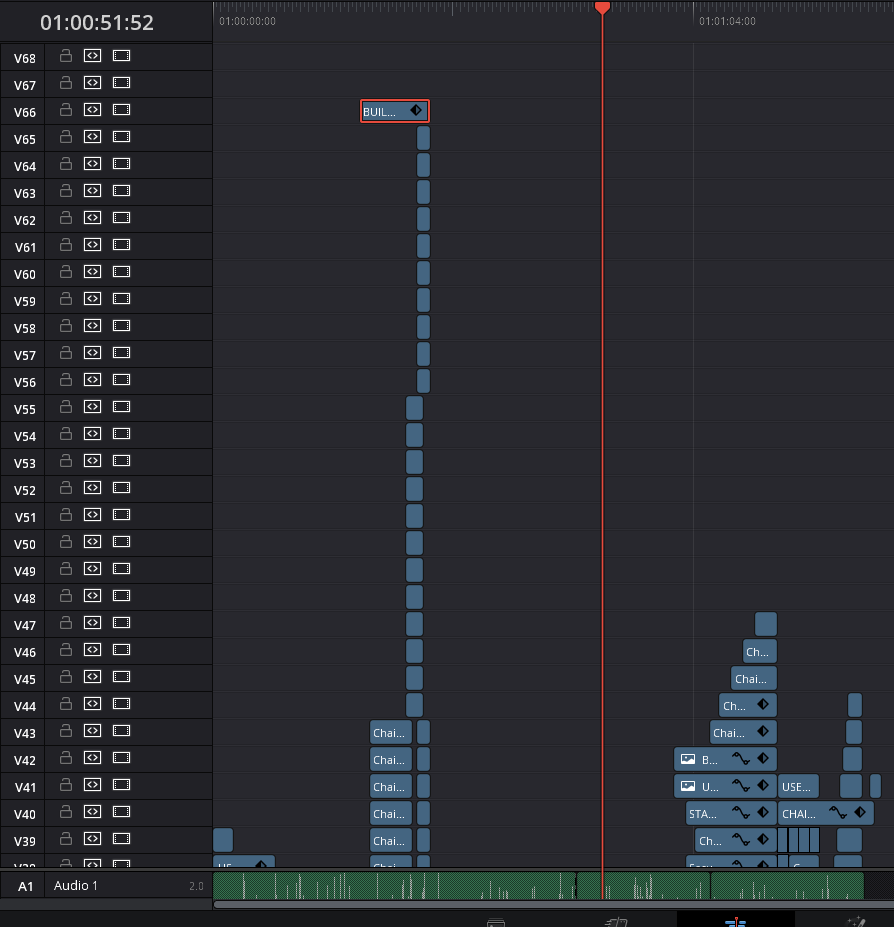Open curve icon on CHAI... clip in V40
Image resolution: width=894 pixels, height=927 pixels.
(x=838, y=812)
